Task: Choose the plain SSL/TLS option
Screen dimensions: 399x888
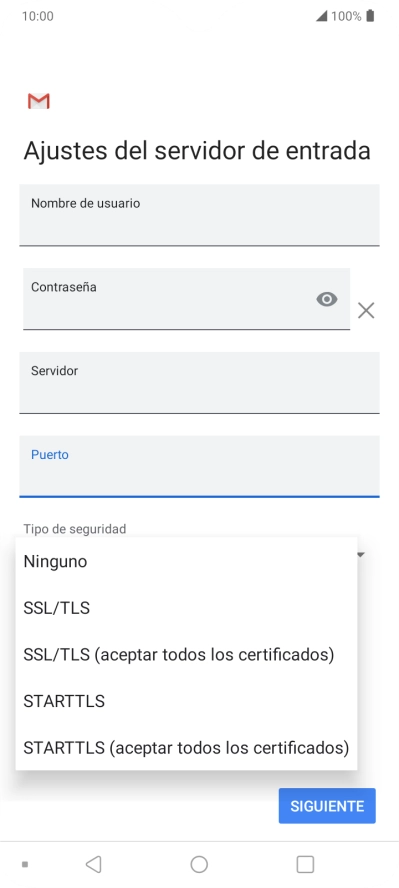Action: (186, 608)
